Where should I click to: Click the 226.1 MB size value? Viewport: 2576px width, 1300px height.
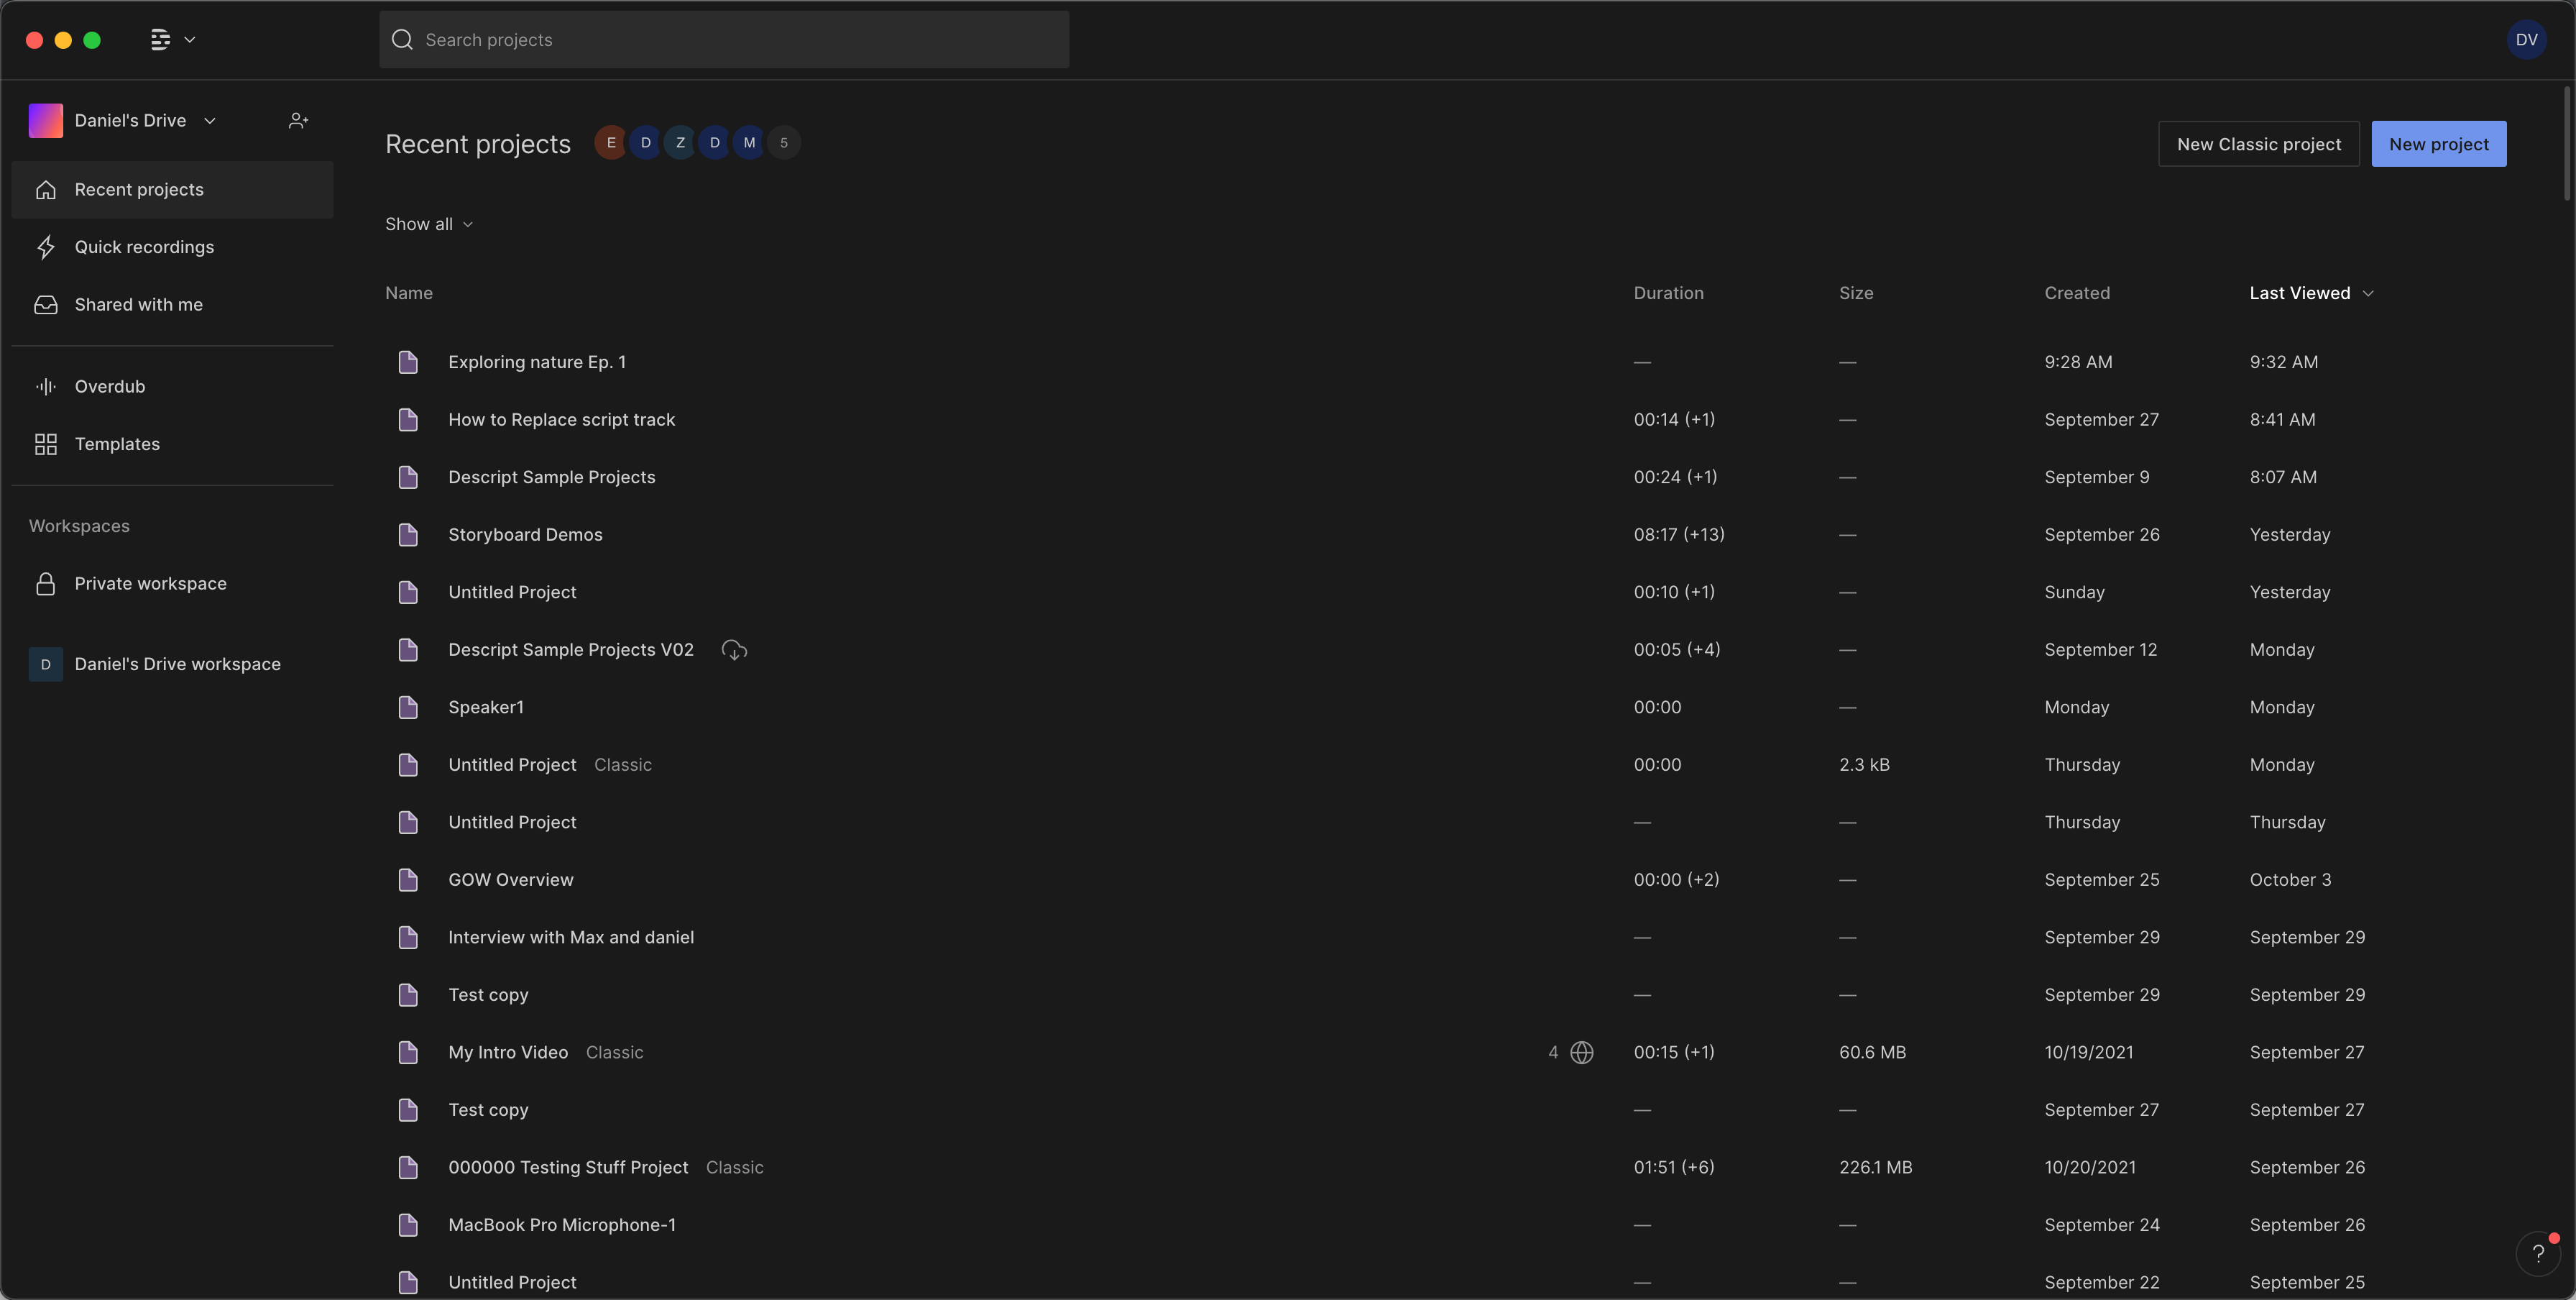(1875, 1168)
